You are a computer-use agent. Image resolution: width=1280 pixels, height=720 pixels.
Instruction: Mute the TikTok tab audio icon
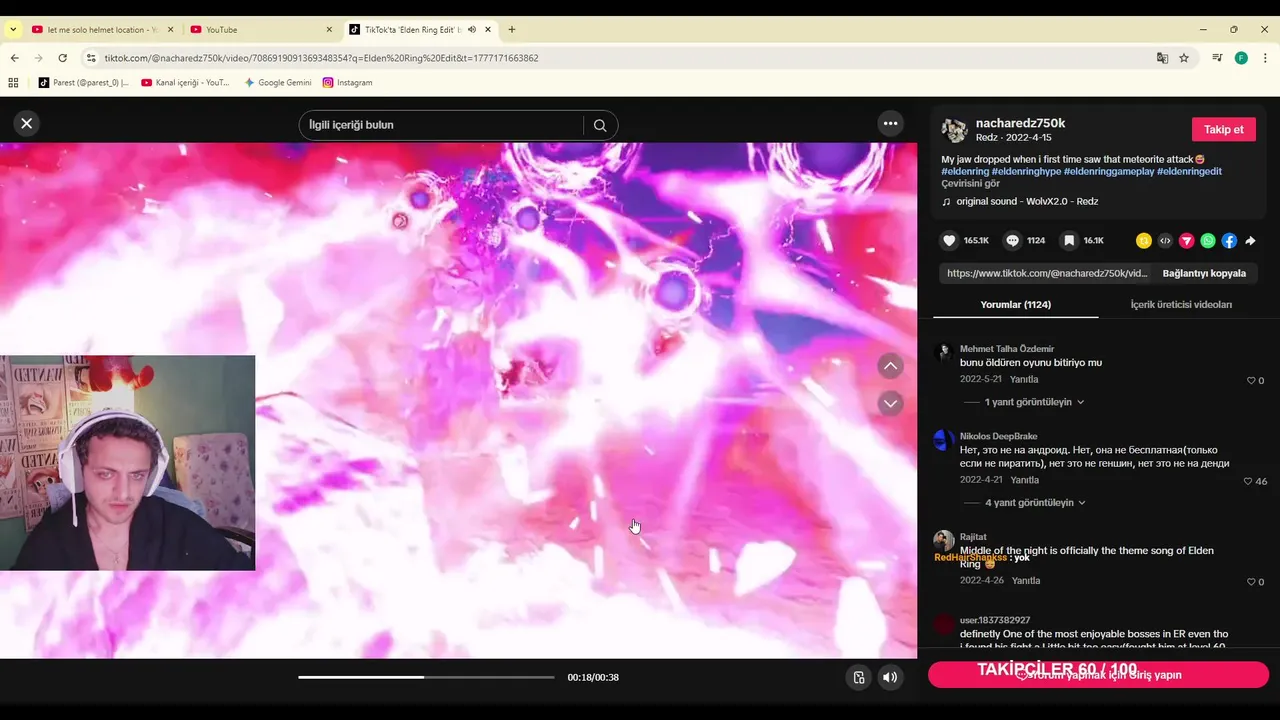[x=471, y=29]
